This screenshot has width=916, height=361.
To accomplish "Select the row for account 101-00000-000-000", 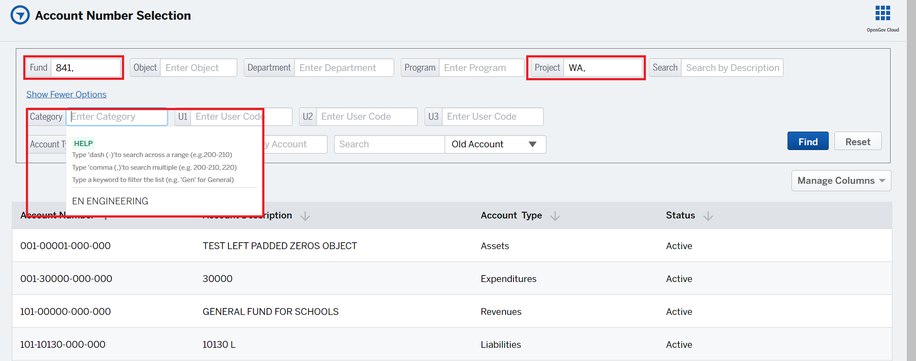I will click(x=452, y=311).
